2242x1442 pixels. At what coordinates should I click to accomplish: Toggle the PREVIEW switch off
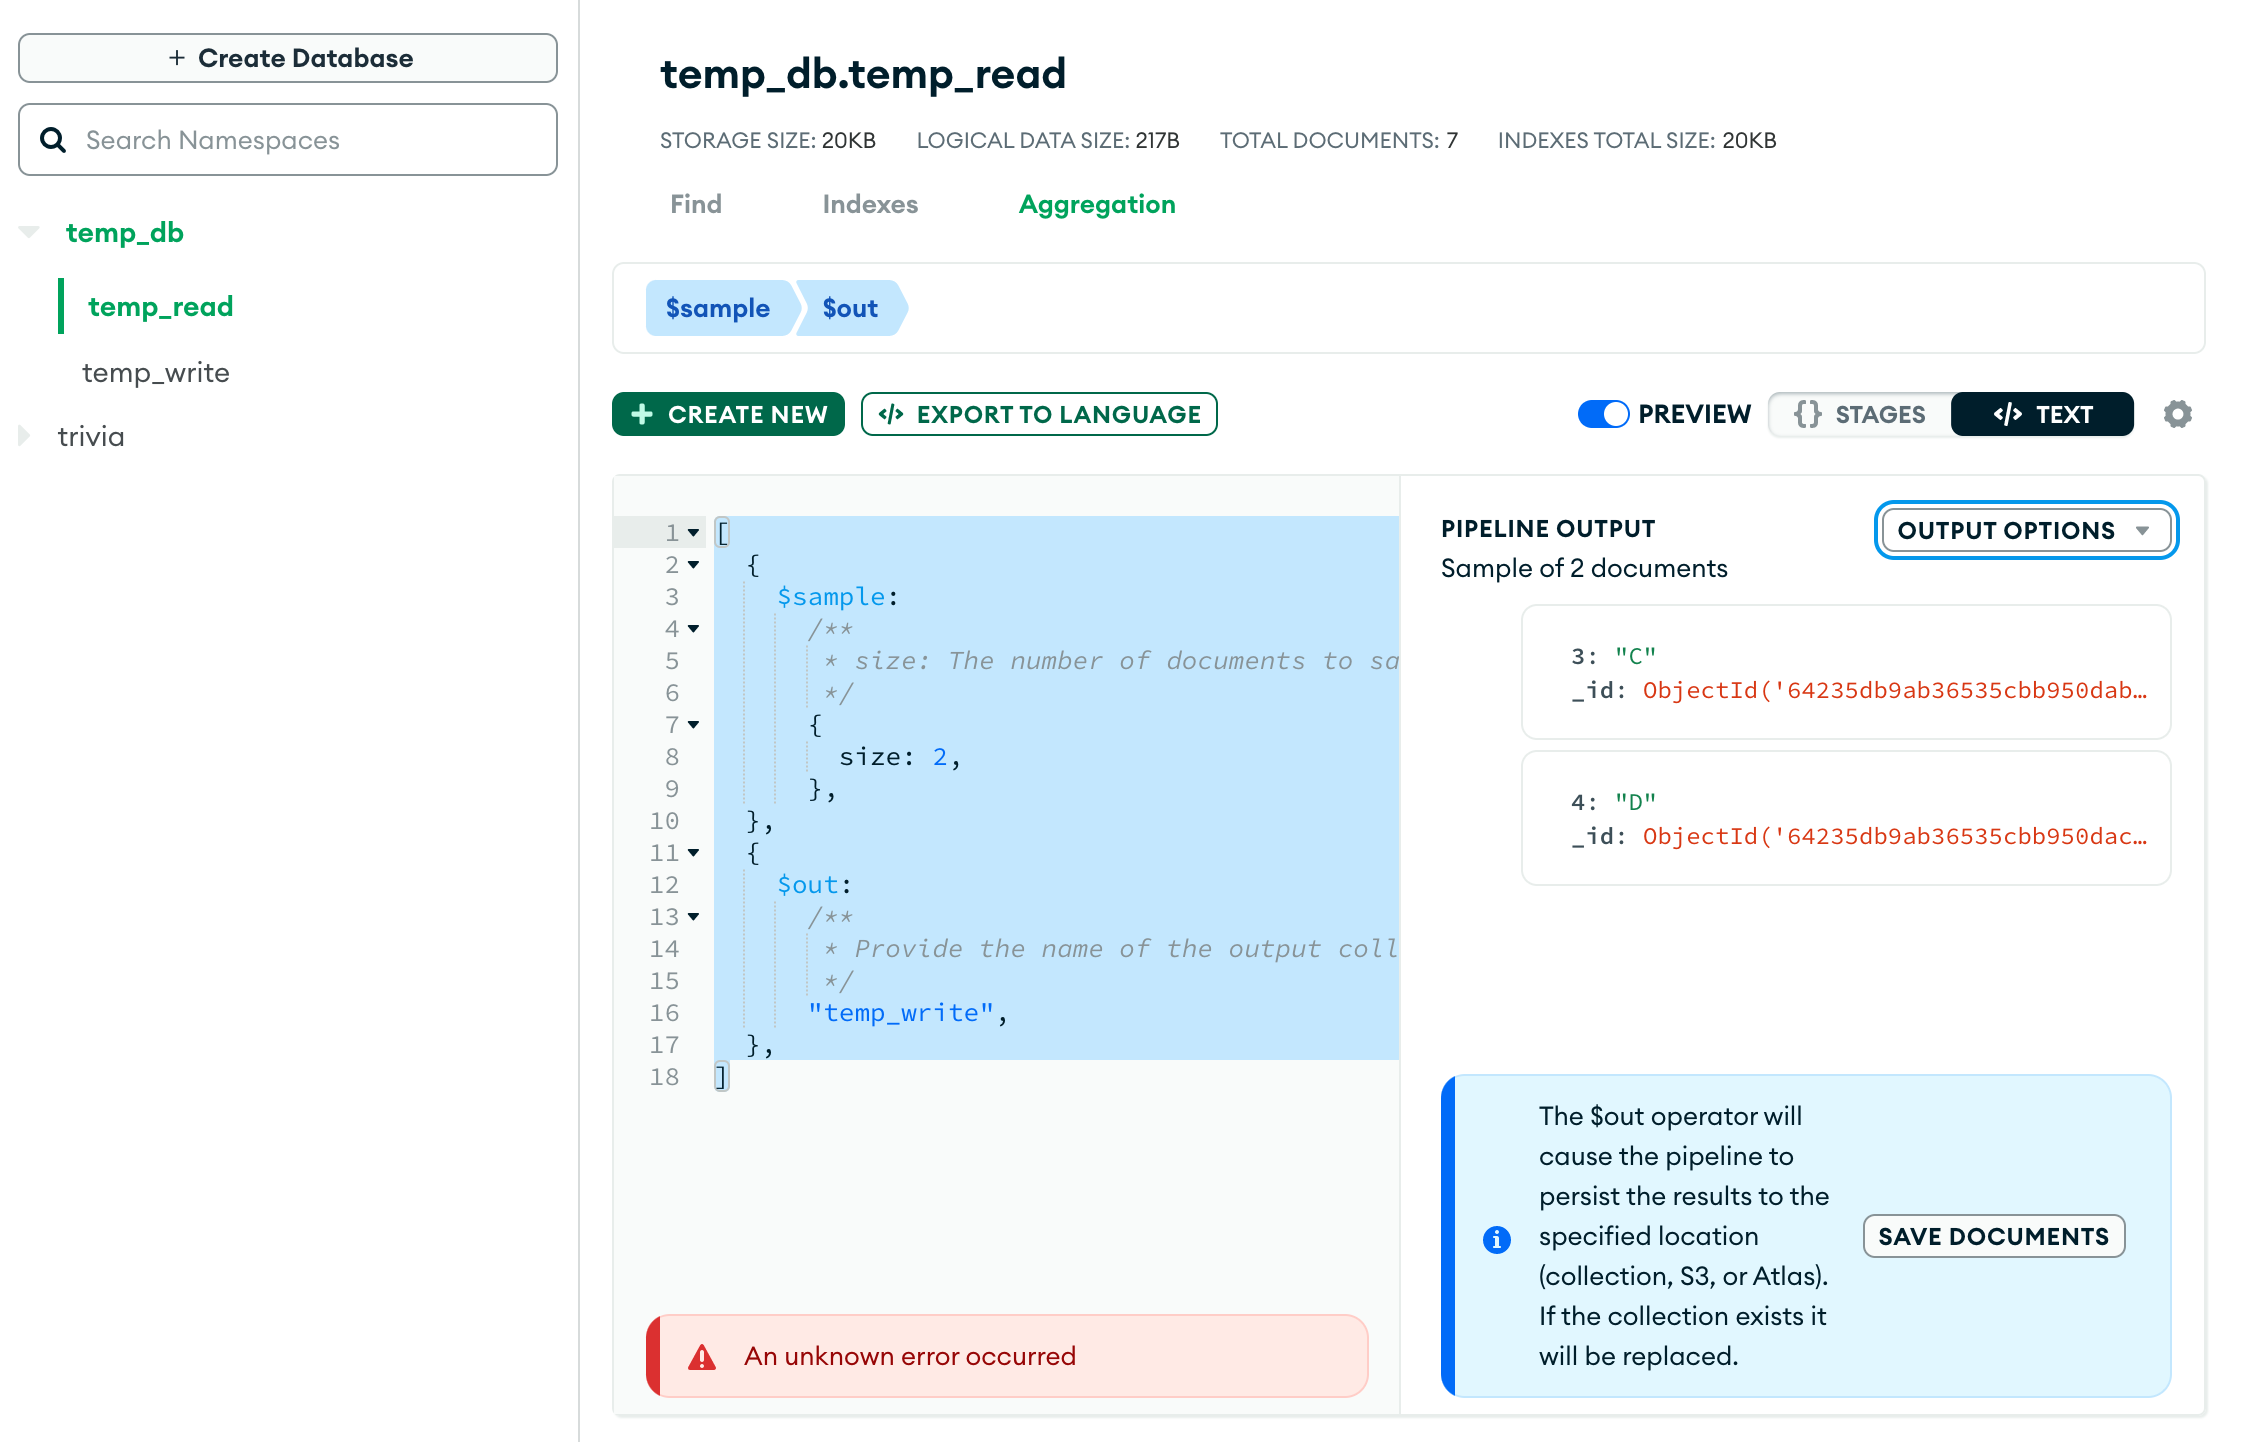(x=1603, y=414)
